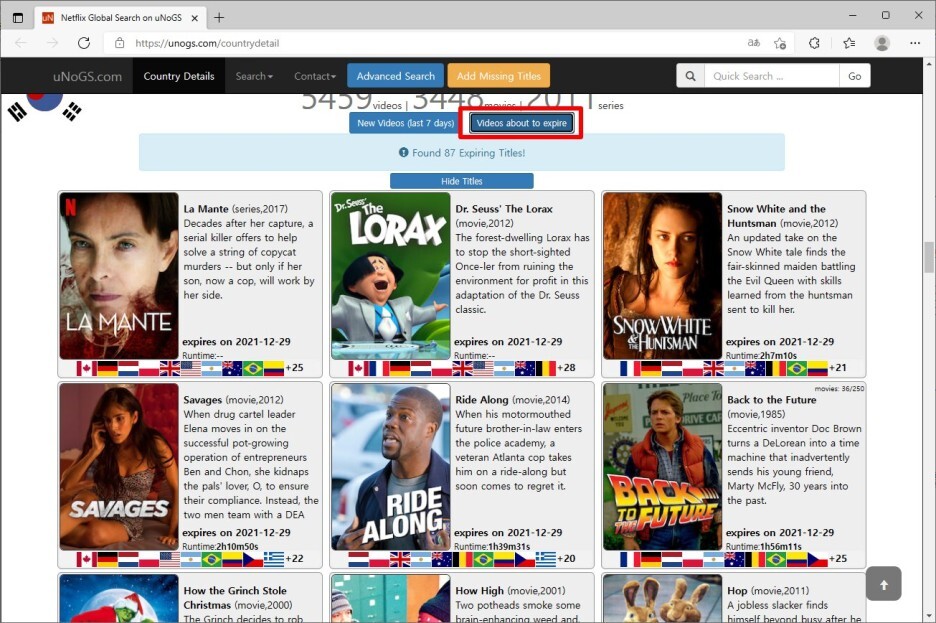Click the Greece flag under Savages
Image resolution: width=936 pixels, height=623 pixels.
pos(273,559)
